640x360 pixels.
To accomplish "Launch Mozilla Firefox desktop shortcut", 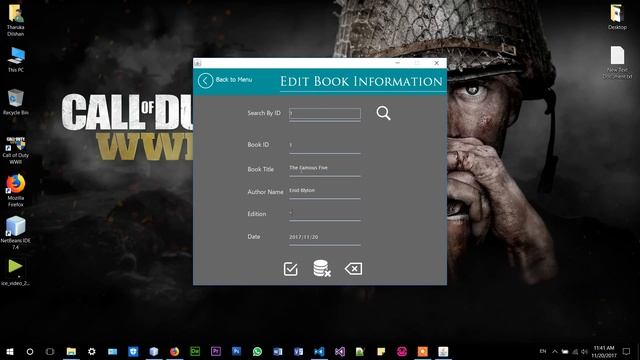I will pos(16,191).
